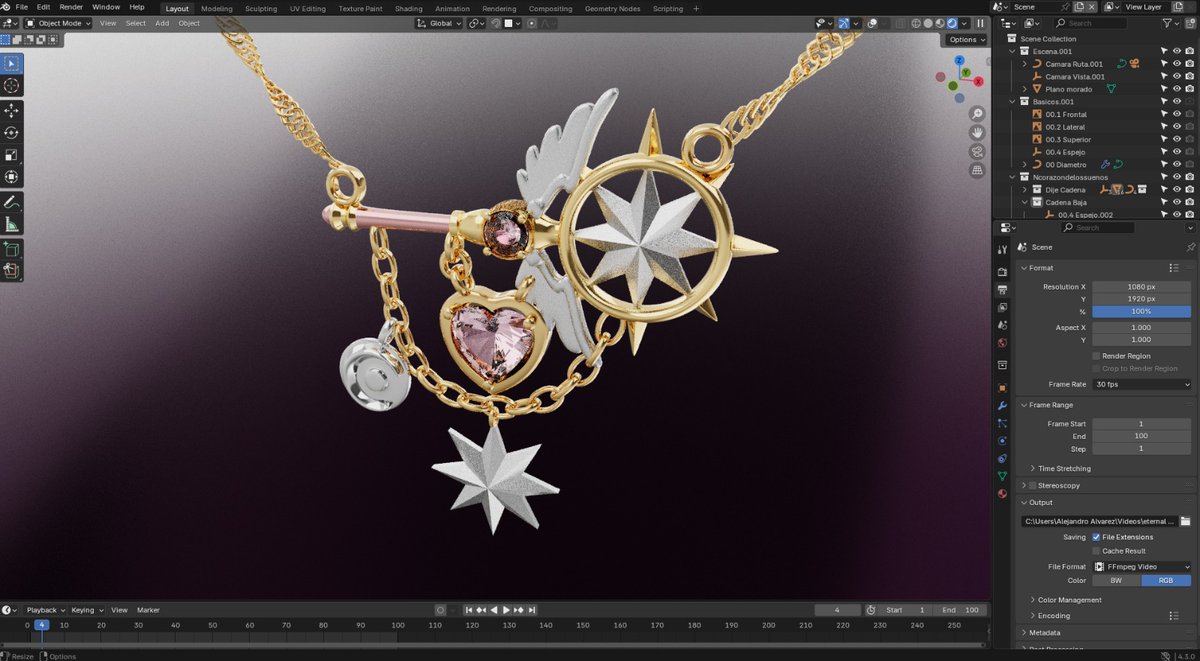The height and width of the screenshot is (661, 1200).
Task: Open the Modifiers properties tab
Action: 1002,405
